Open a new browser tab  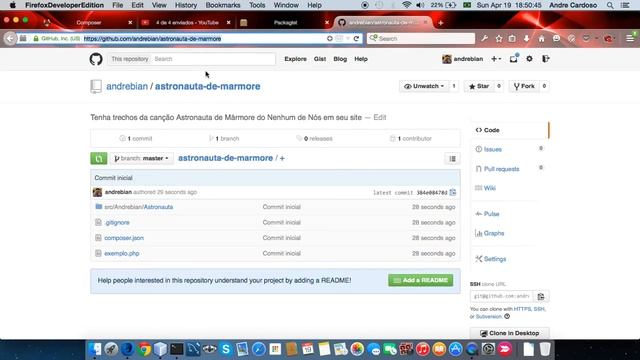point(440,23)
